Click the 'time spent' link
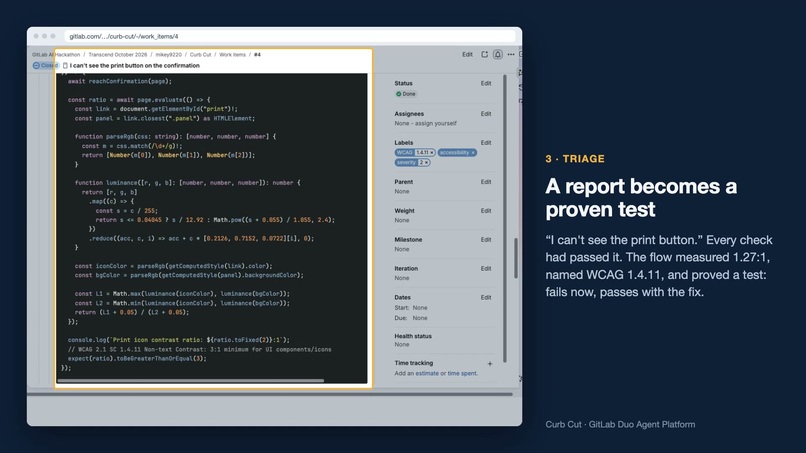The width and height of the screenshot is (806, 453). click(x=462, y=373)
